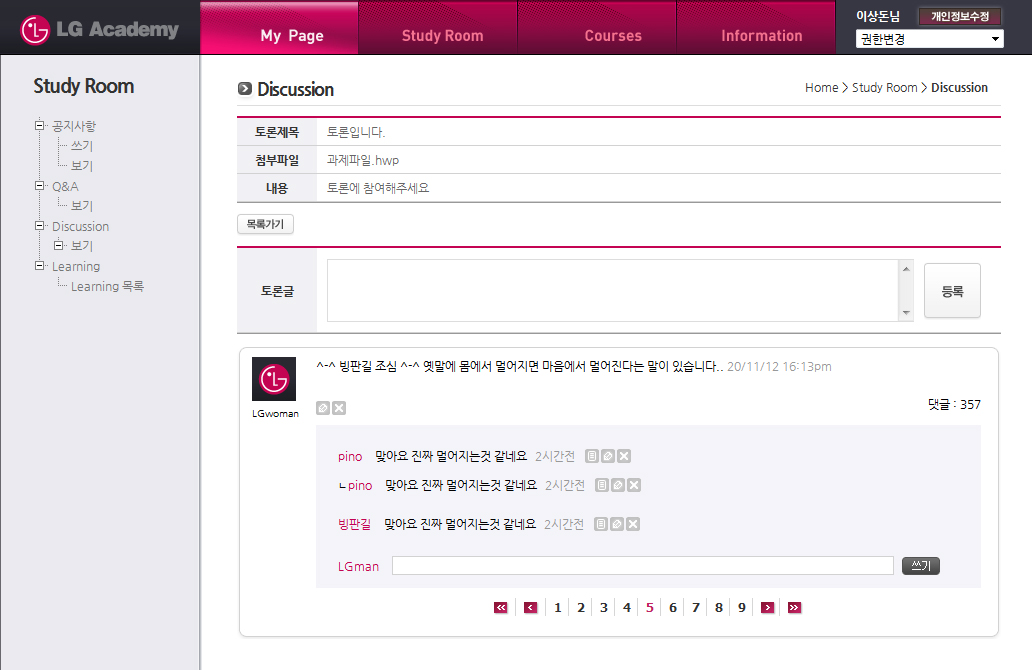Collapse the 공지사항 tree node
1032x670 pixels.
[x=40, y=125]
